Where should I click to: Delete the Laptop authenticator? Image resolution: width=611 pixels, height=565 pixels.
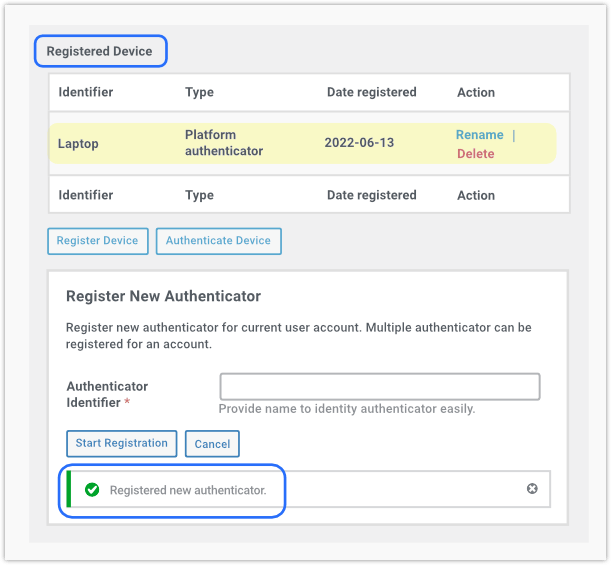pyautogui.click(x=475, y=154)
